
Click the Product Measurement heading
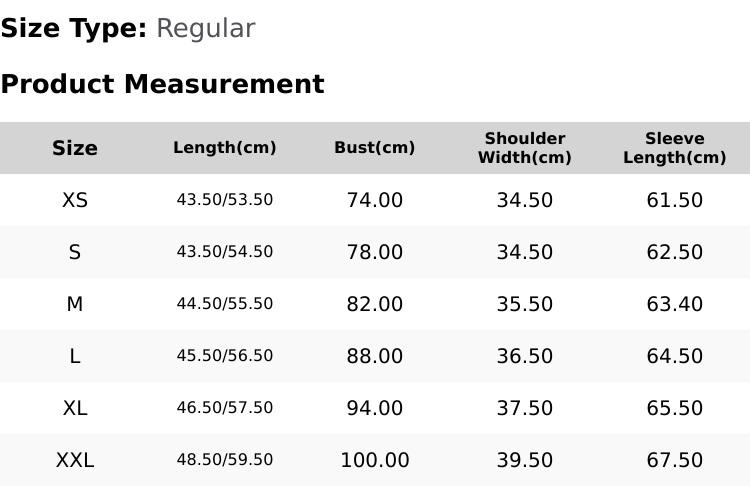163,84
